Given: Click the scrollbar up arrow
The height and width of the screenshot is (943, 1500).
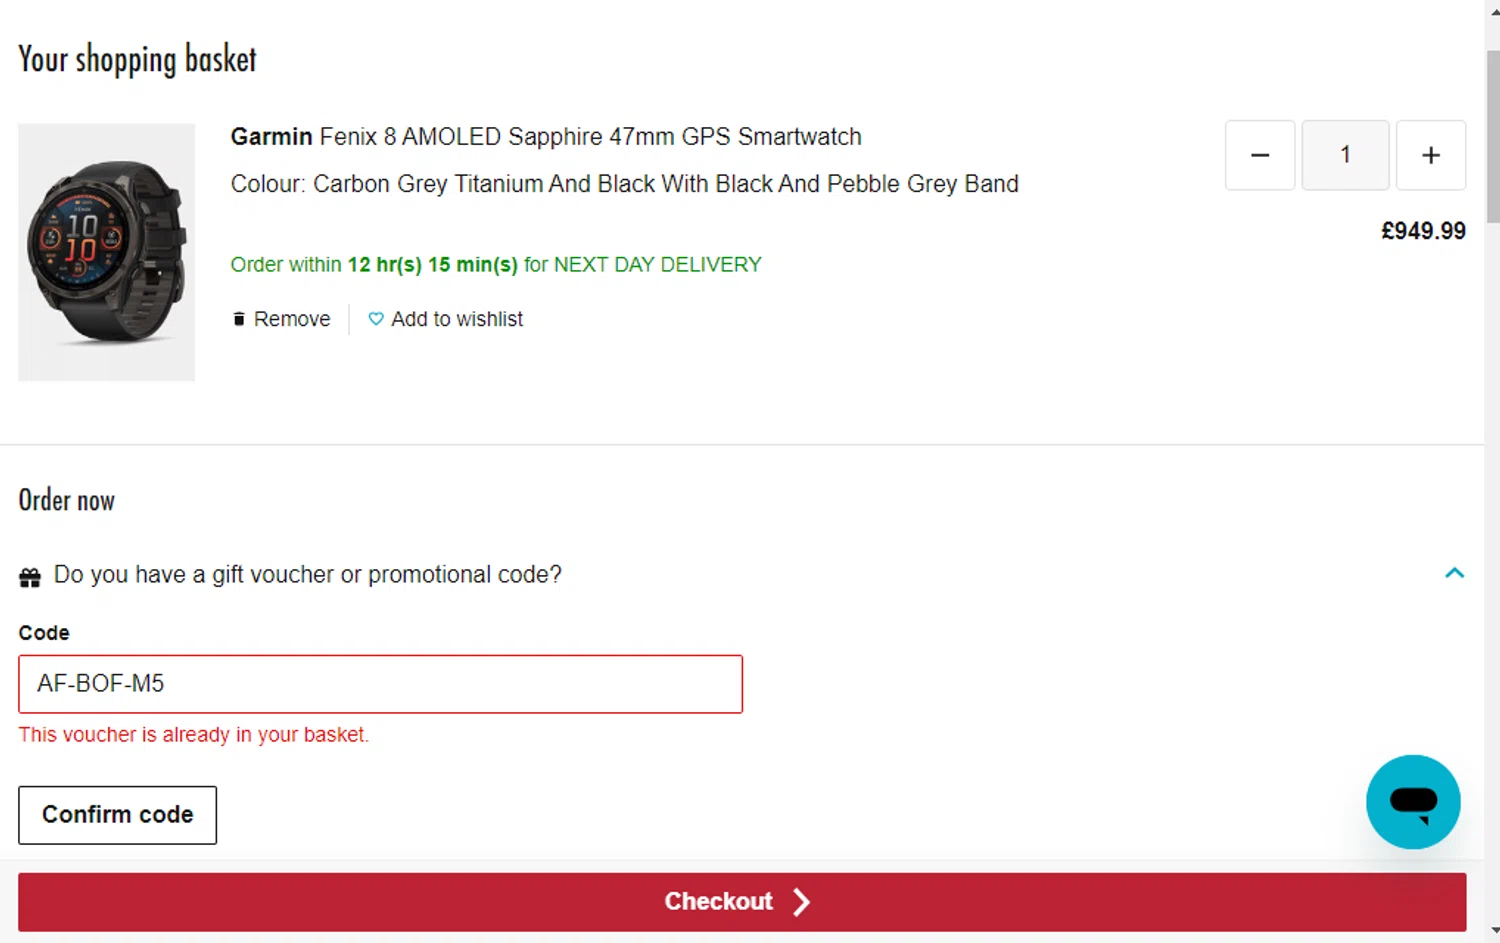Looking at the screenshot, I should [1492, 10].
